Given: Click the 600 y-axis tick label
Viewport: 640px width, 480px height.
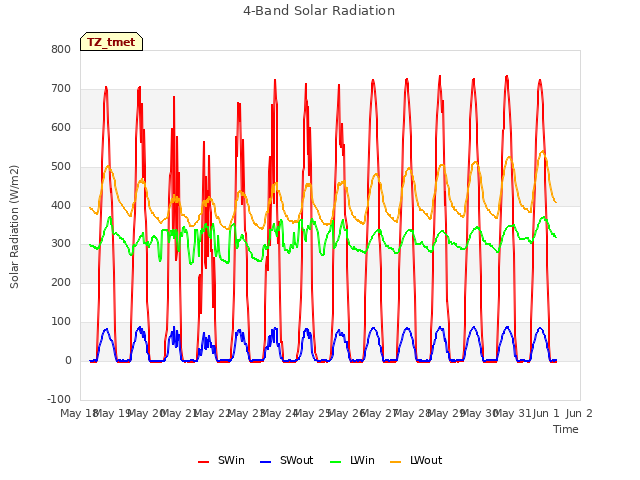Looking at the screenshot, I should (x=61, y=127).
